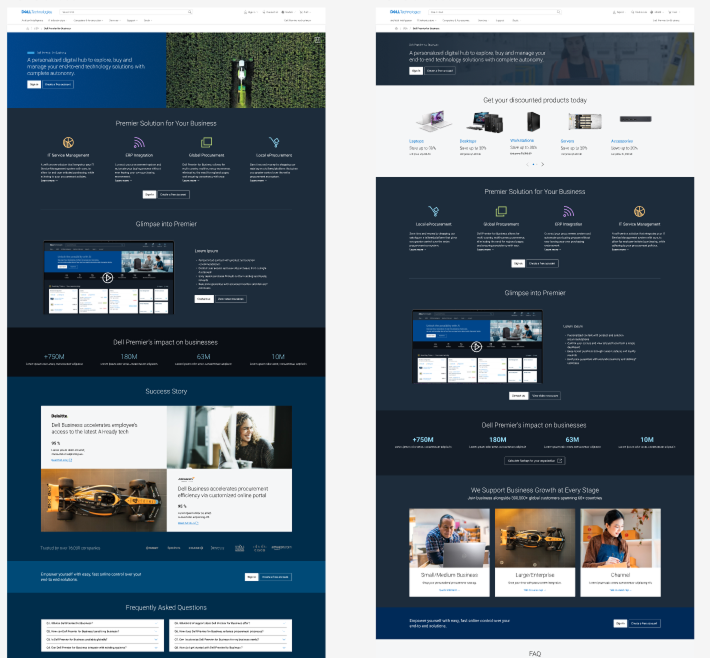710x658 pixels.
Task: Play the Glimpse into Premier video, left page
Action: pos(107,278)
